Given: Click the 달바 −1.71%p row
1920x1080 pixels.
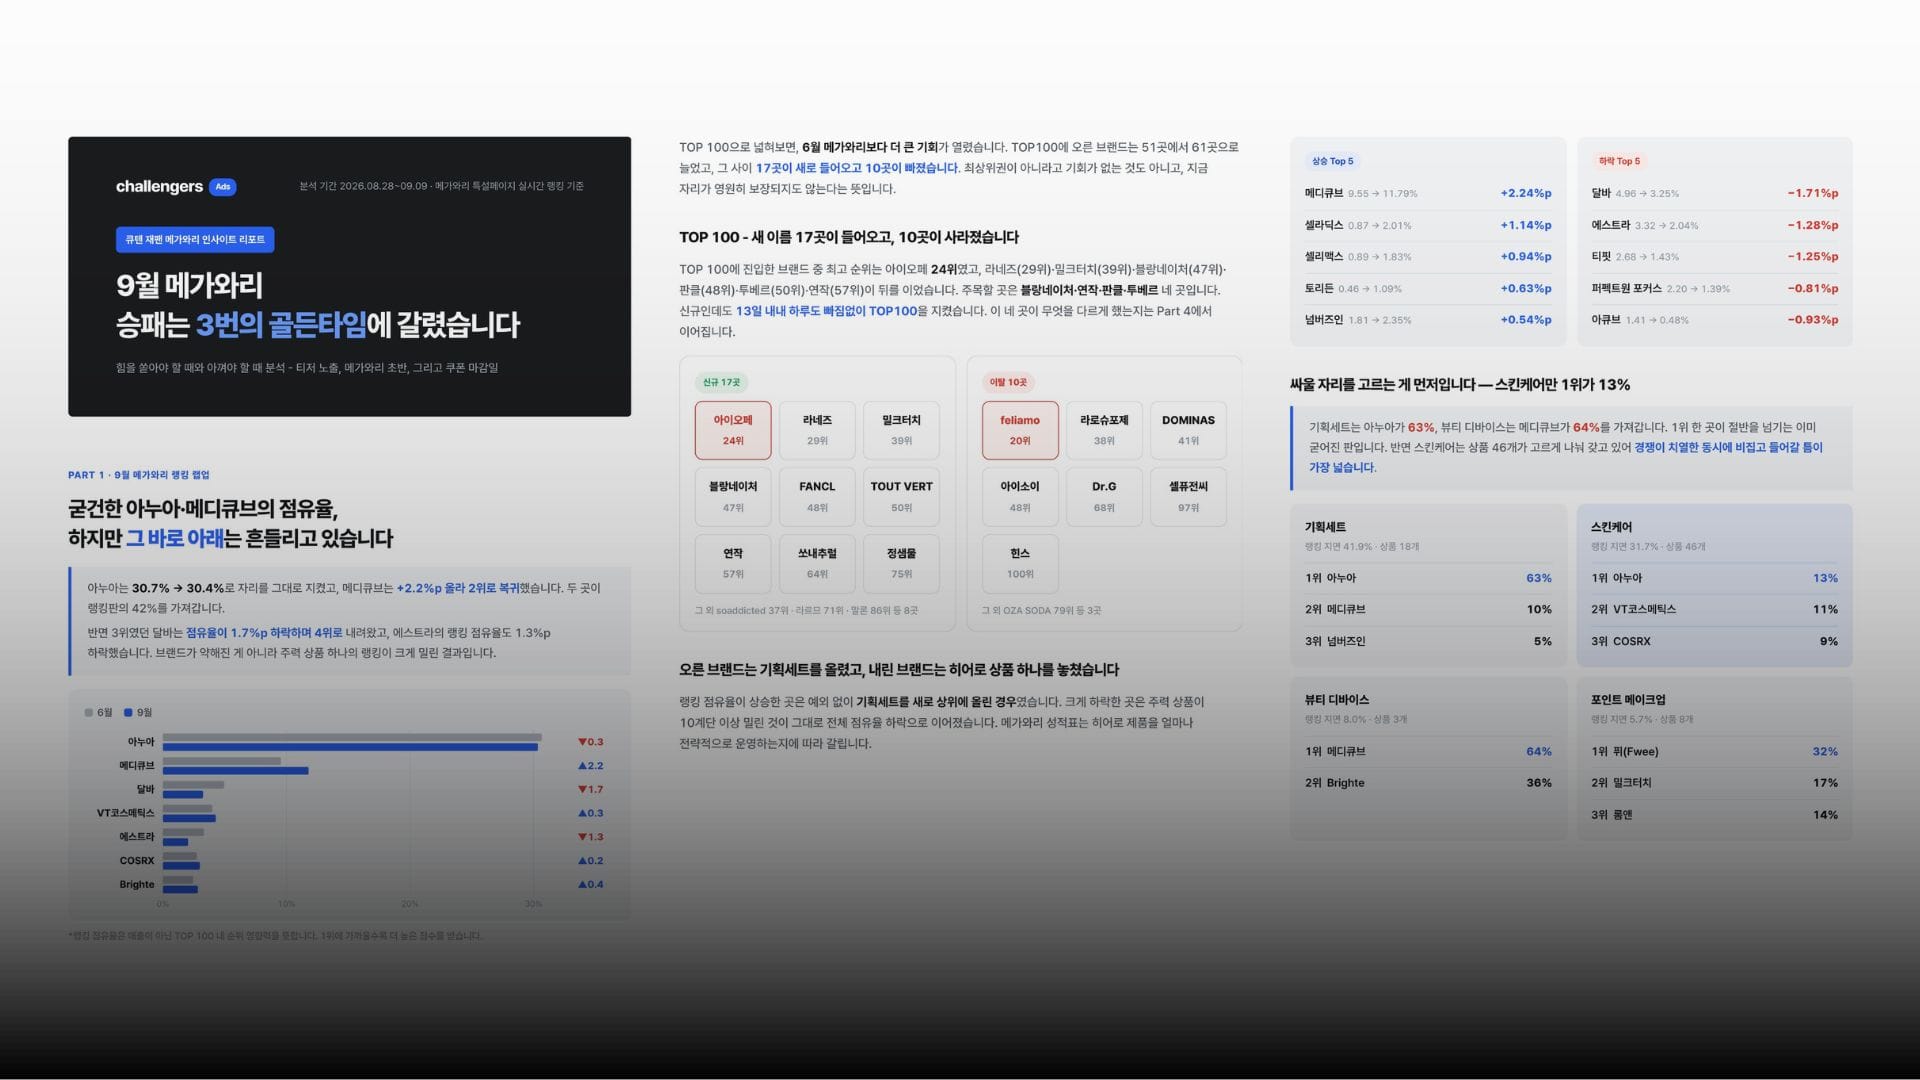Looking at the screenshot, I should coord(1715,194).
